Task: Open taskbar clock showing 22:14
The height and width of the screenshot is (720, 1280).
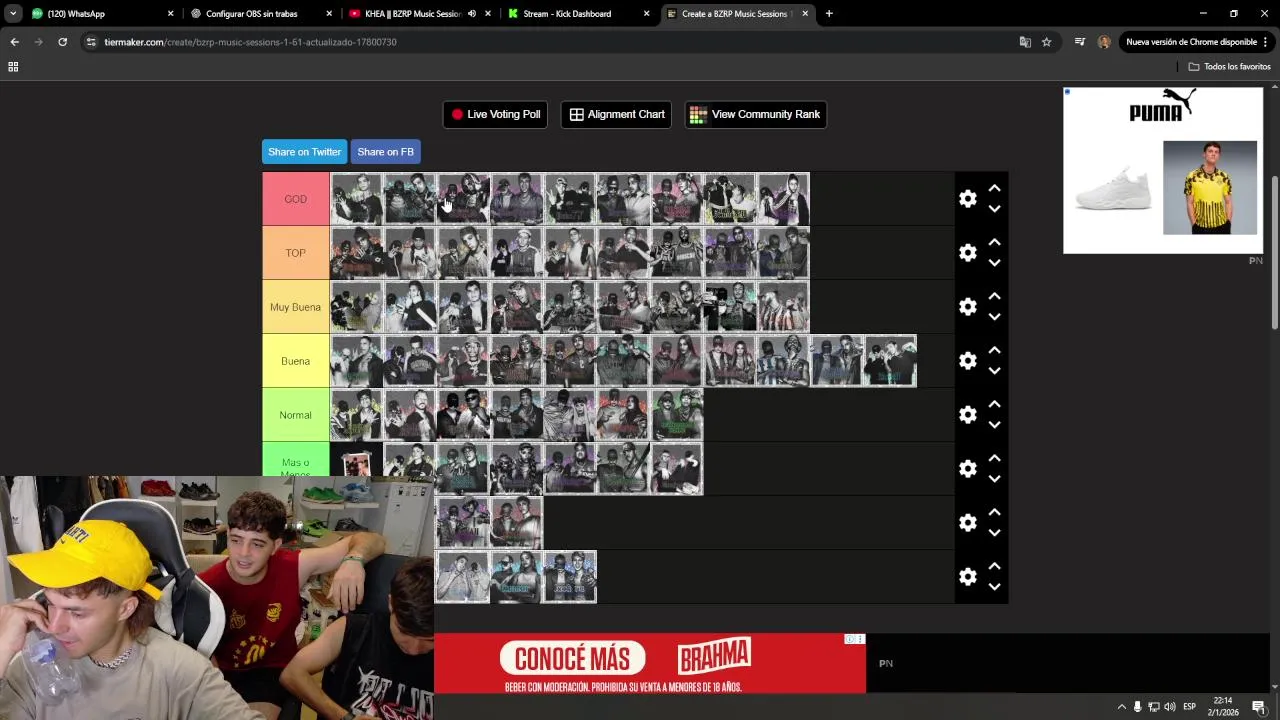Action: click(1223, 707)
